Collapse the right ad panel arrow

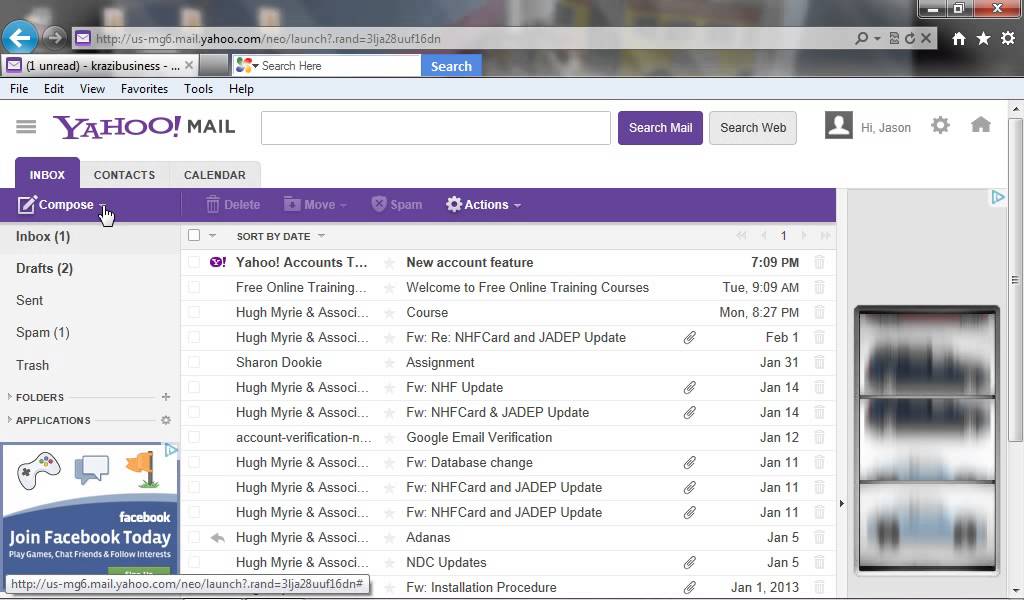tap(841, 503)
